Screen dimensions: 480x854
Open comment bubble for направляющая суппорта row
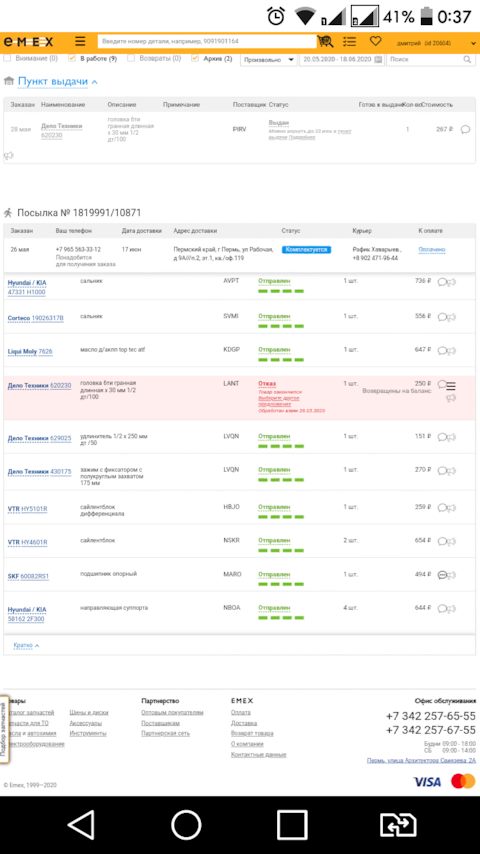tap(442, 608)
